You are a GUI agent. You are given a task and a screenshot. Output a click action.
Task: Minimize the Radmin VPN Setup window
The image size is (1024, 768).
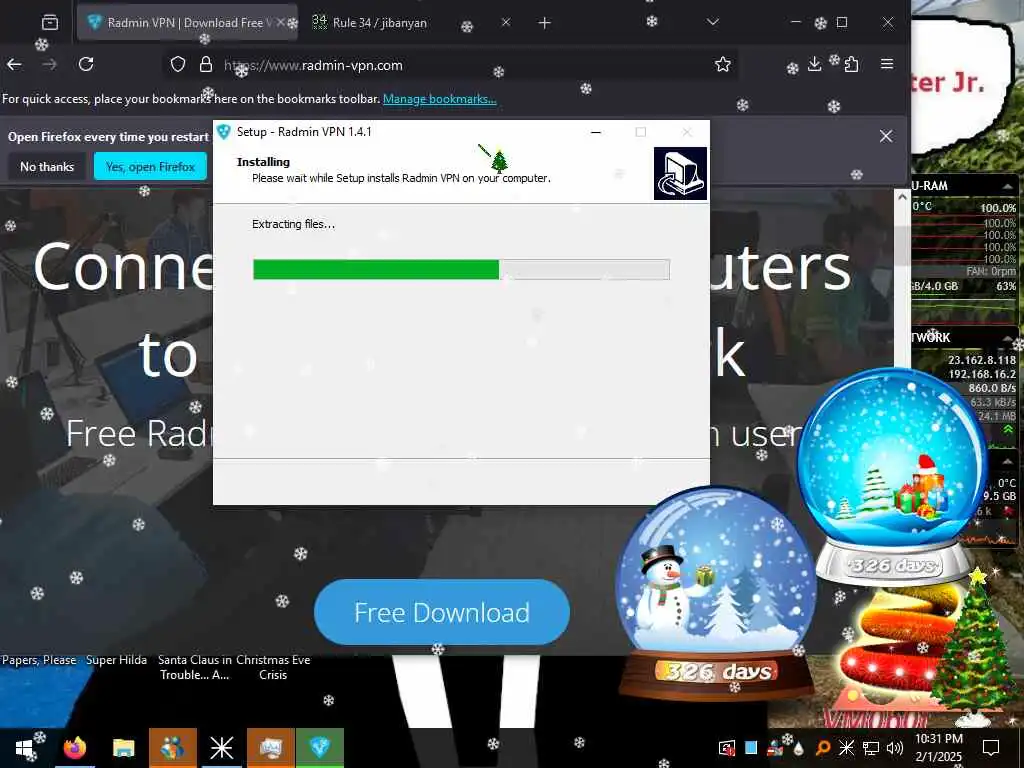[x=596, y=132]
